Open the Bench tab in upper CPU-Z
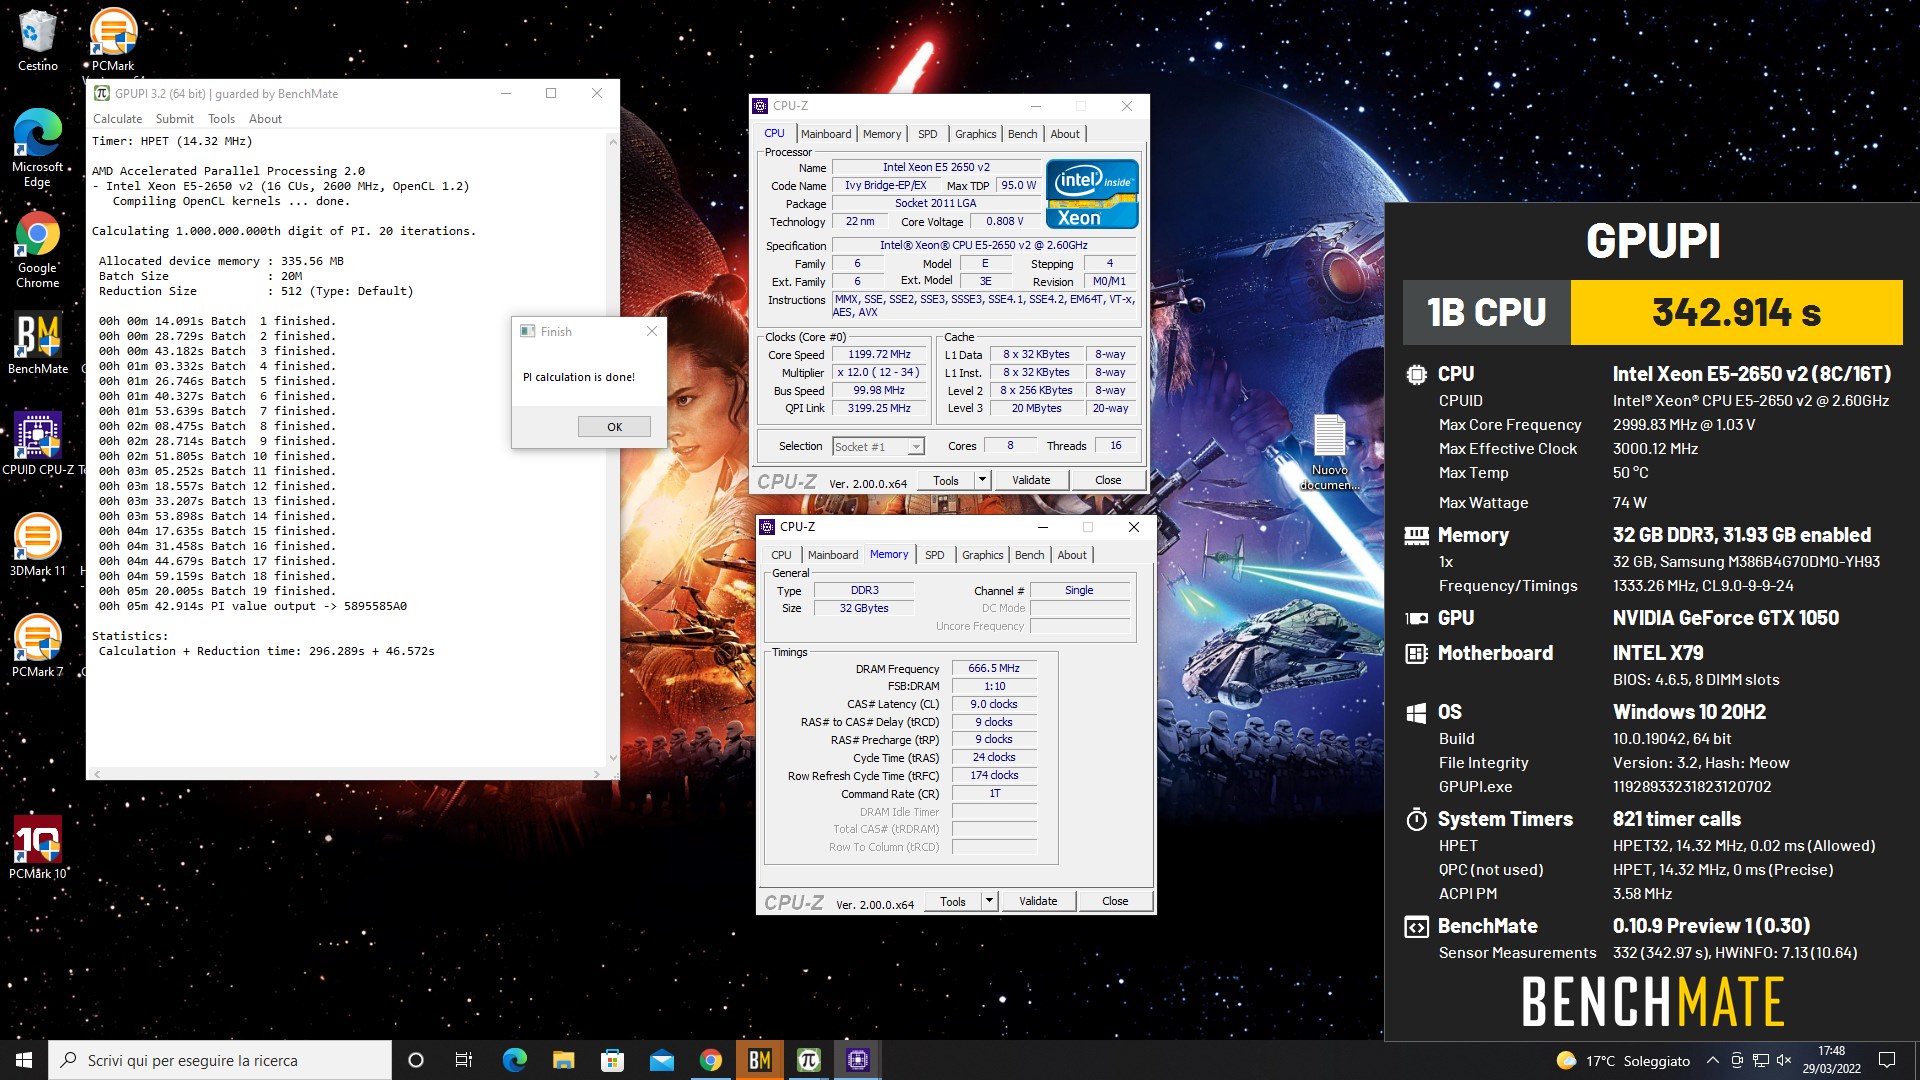Viewport: 1920px width, 1080px height. tap(1022, 134)
